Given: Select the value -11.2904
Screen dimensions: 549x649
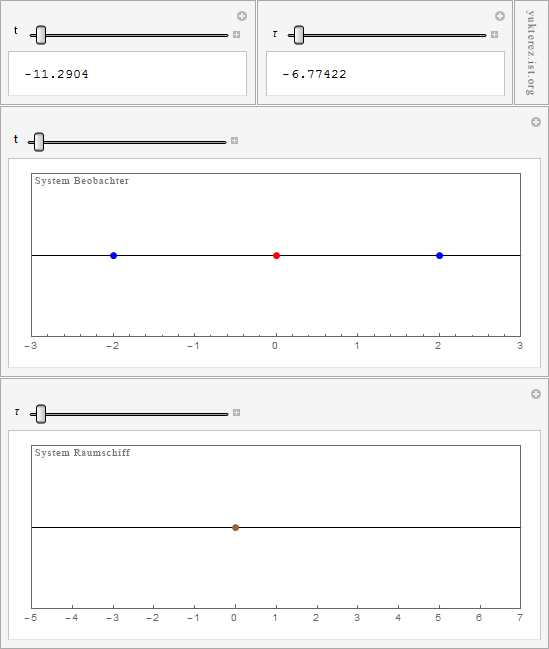Looking at the screenshot, I should tap(56, 74).
